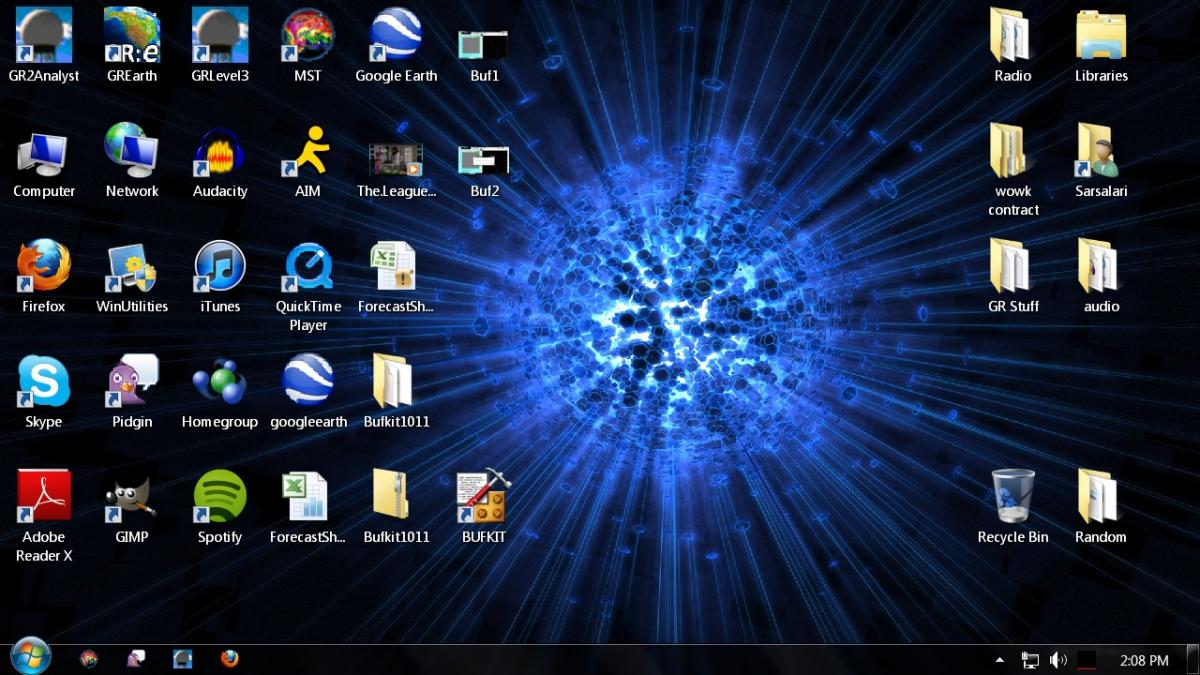The height and width of the screenshot is (675, 1200).
Task: Click the AIM shortcut icon
Action: click(x=308, y=161)
